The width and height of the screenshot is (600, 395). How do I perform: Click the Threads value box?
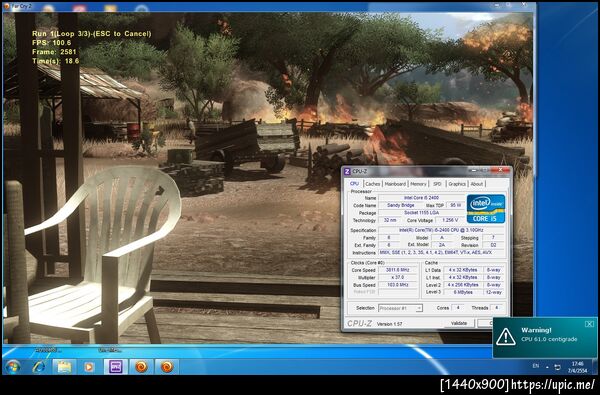496,308
